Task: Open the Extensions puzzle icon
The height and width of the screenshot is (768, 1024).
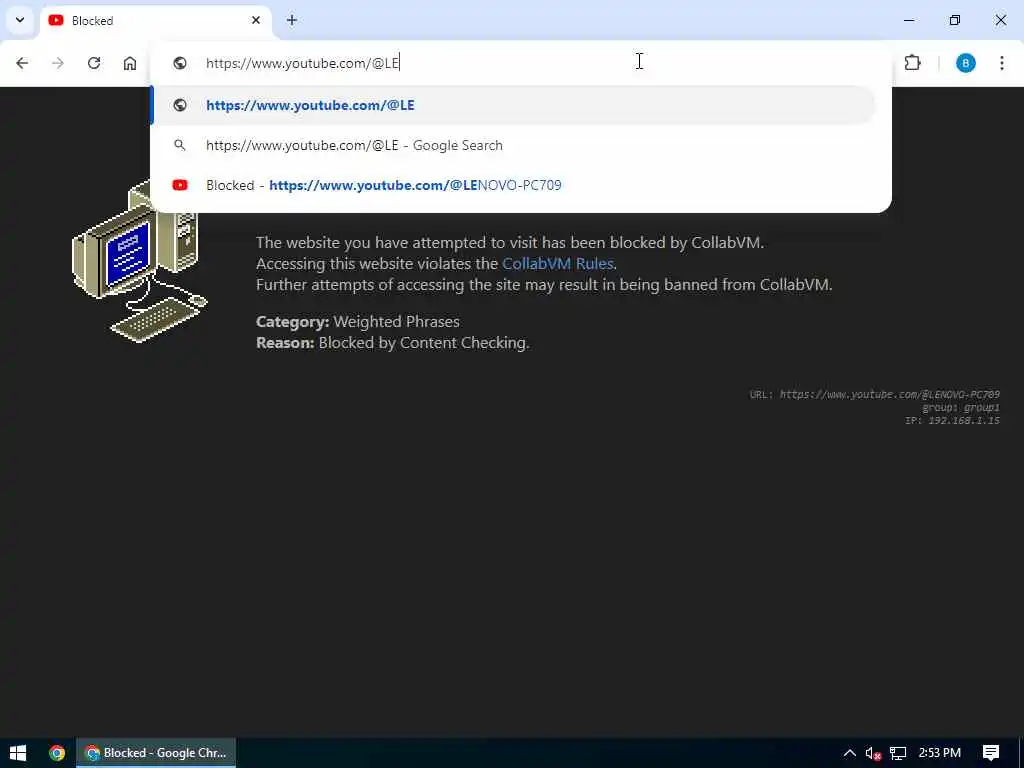Action: point(912,63)
